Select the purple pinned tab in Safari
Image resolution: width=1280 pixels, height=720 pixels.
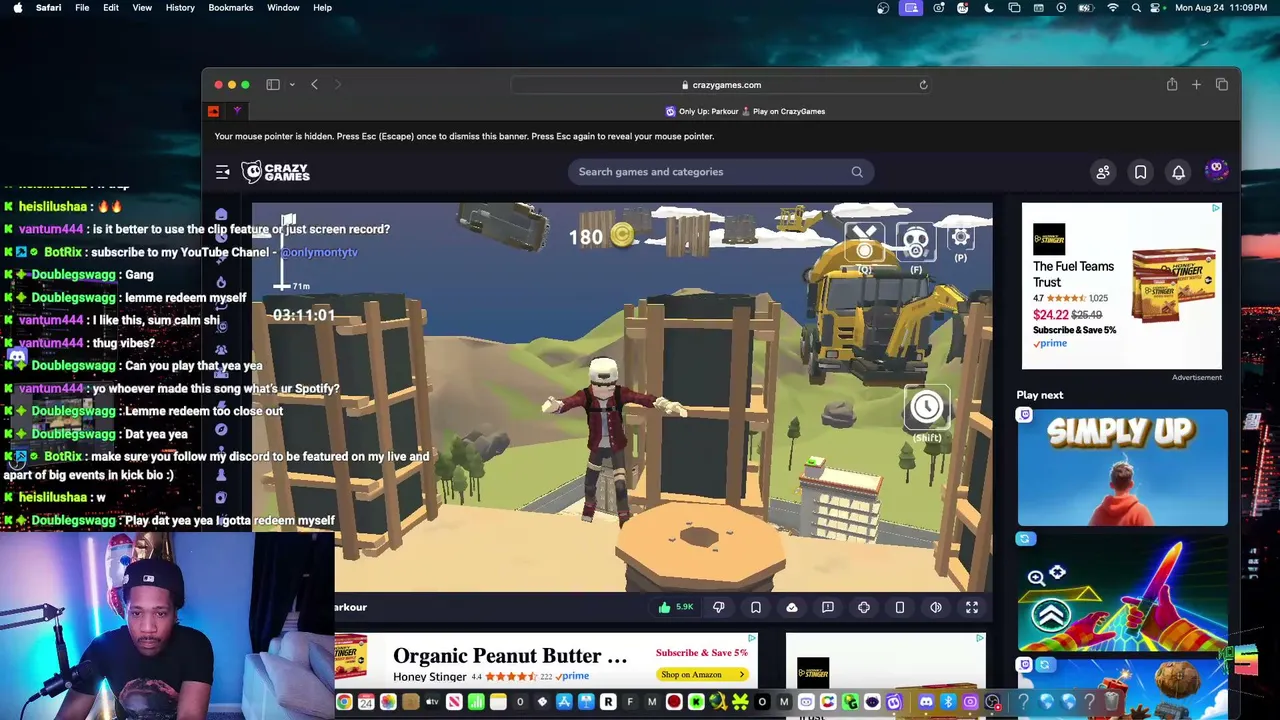237,111
